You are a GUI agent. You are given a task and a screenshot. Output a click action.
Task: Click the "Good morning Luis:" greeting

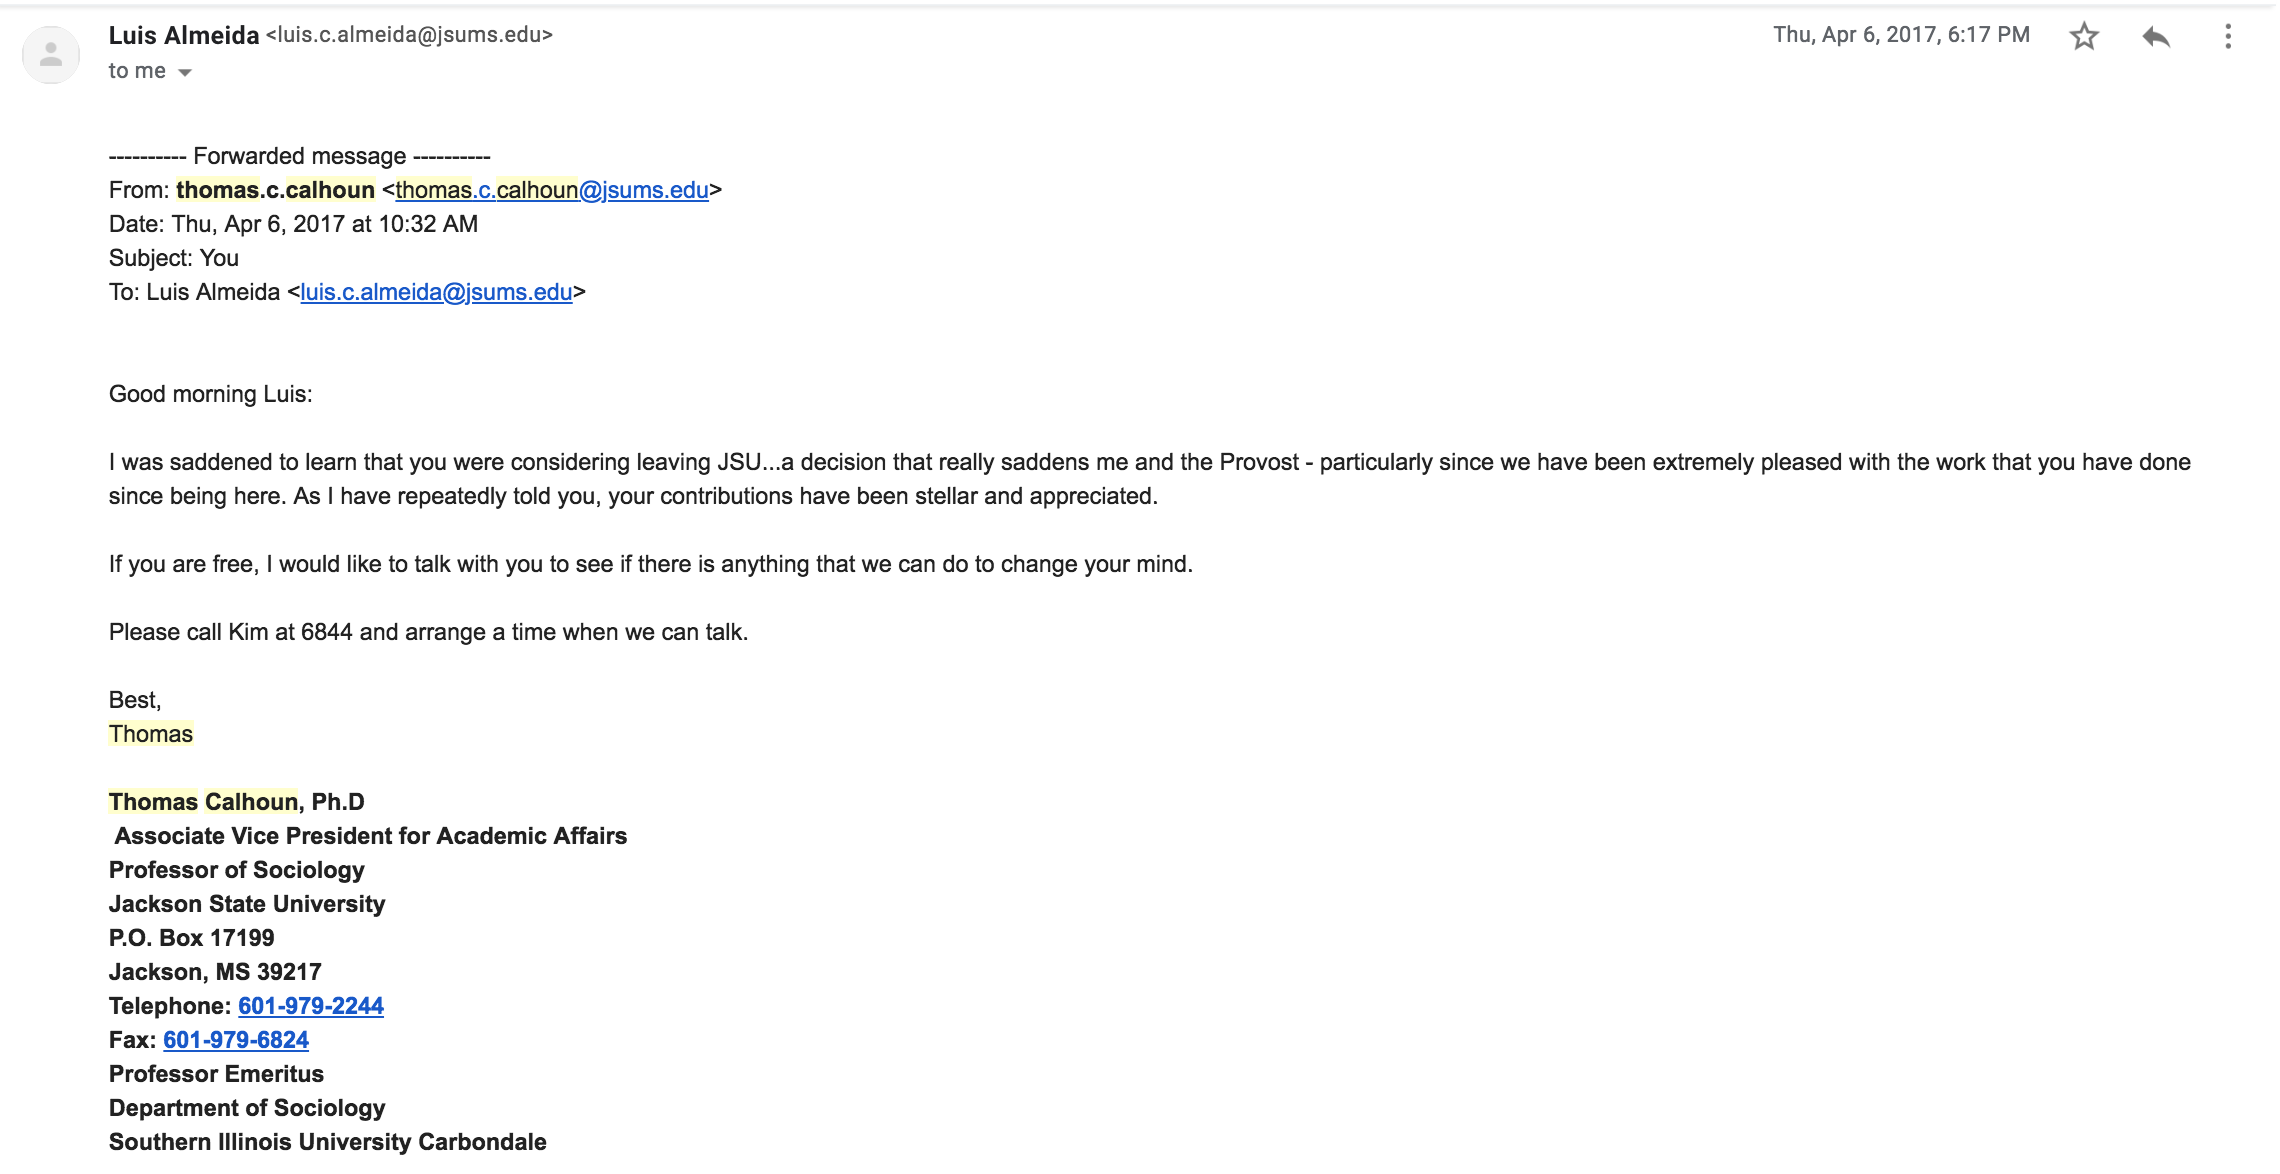pos(211,394)
